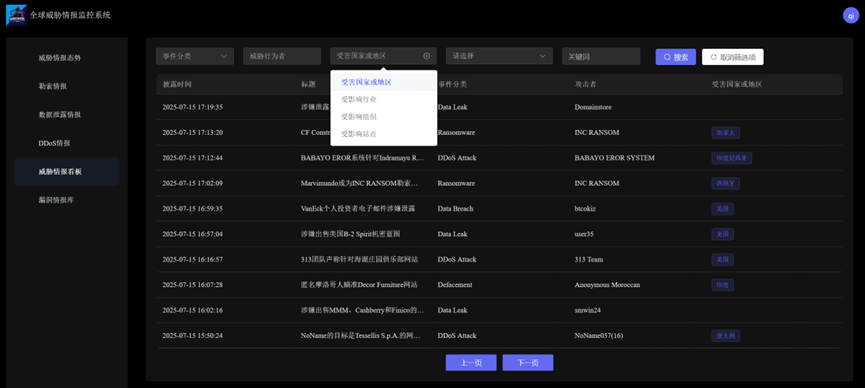Click the 取消筛选项 reset button
The width and height of the screenshot is (865, 388).
coord(733,57)
